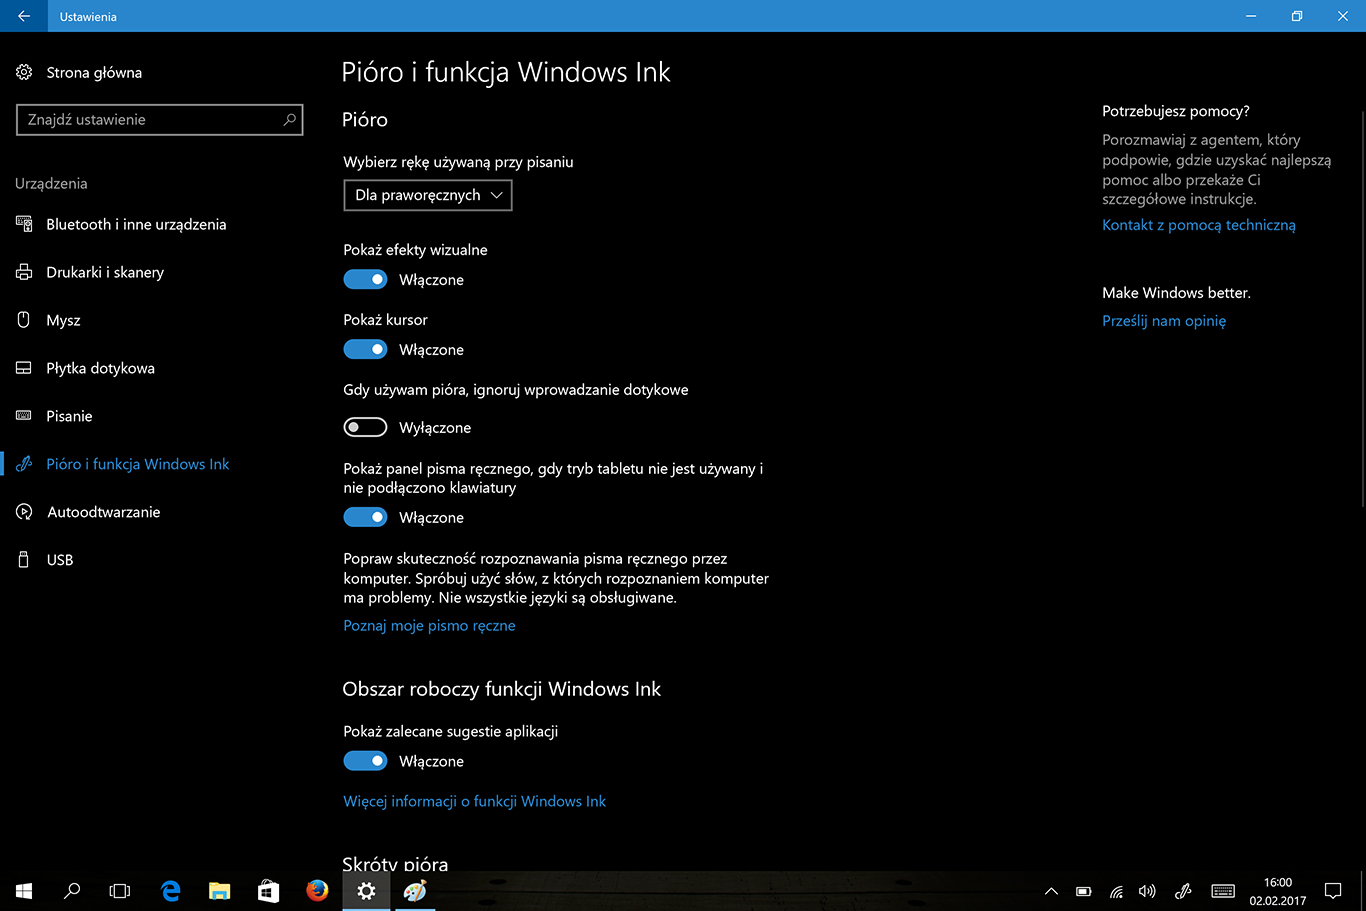The image size is (1366, 911).
Task: Open taskbar search magnifier
Action: 72,890
